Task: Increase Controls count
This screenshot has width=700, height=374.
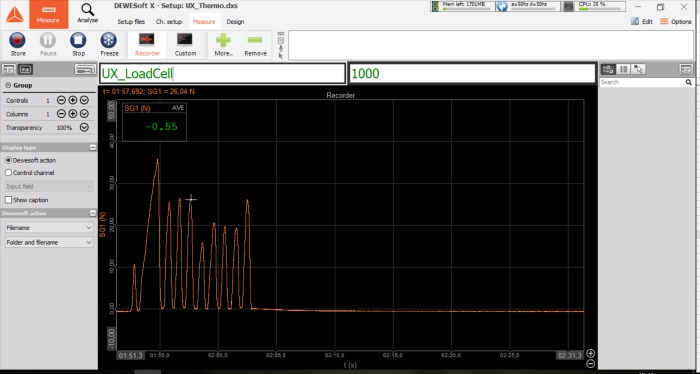Action: 73,100
